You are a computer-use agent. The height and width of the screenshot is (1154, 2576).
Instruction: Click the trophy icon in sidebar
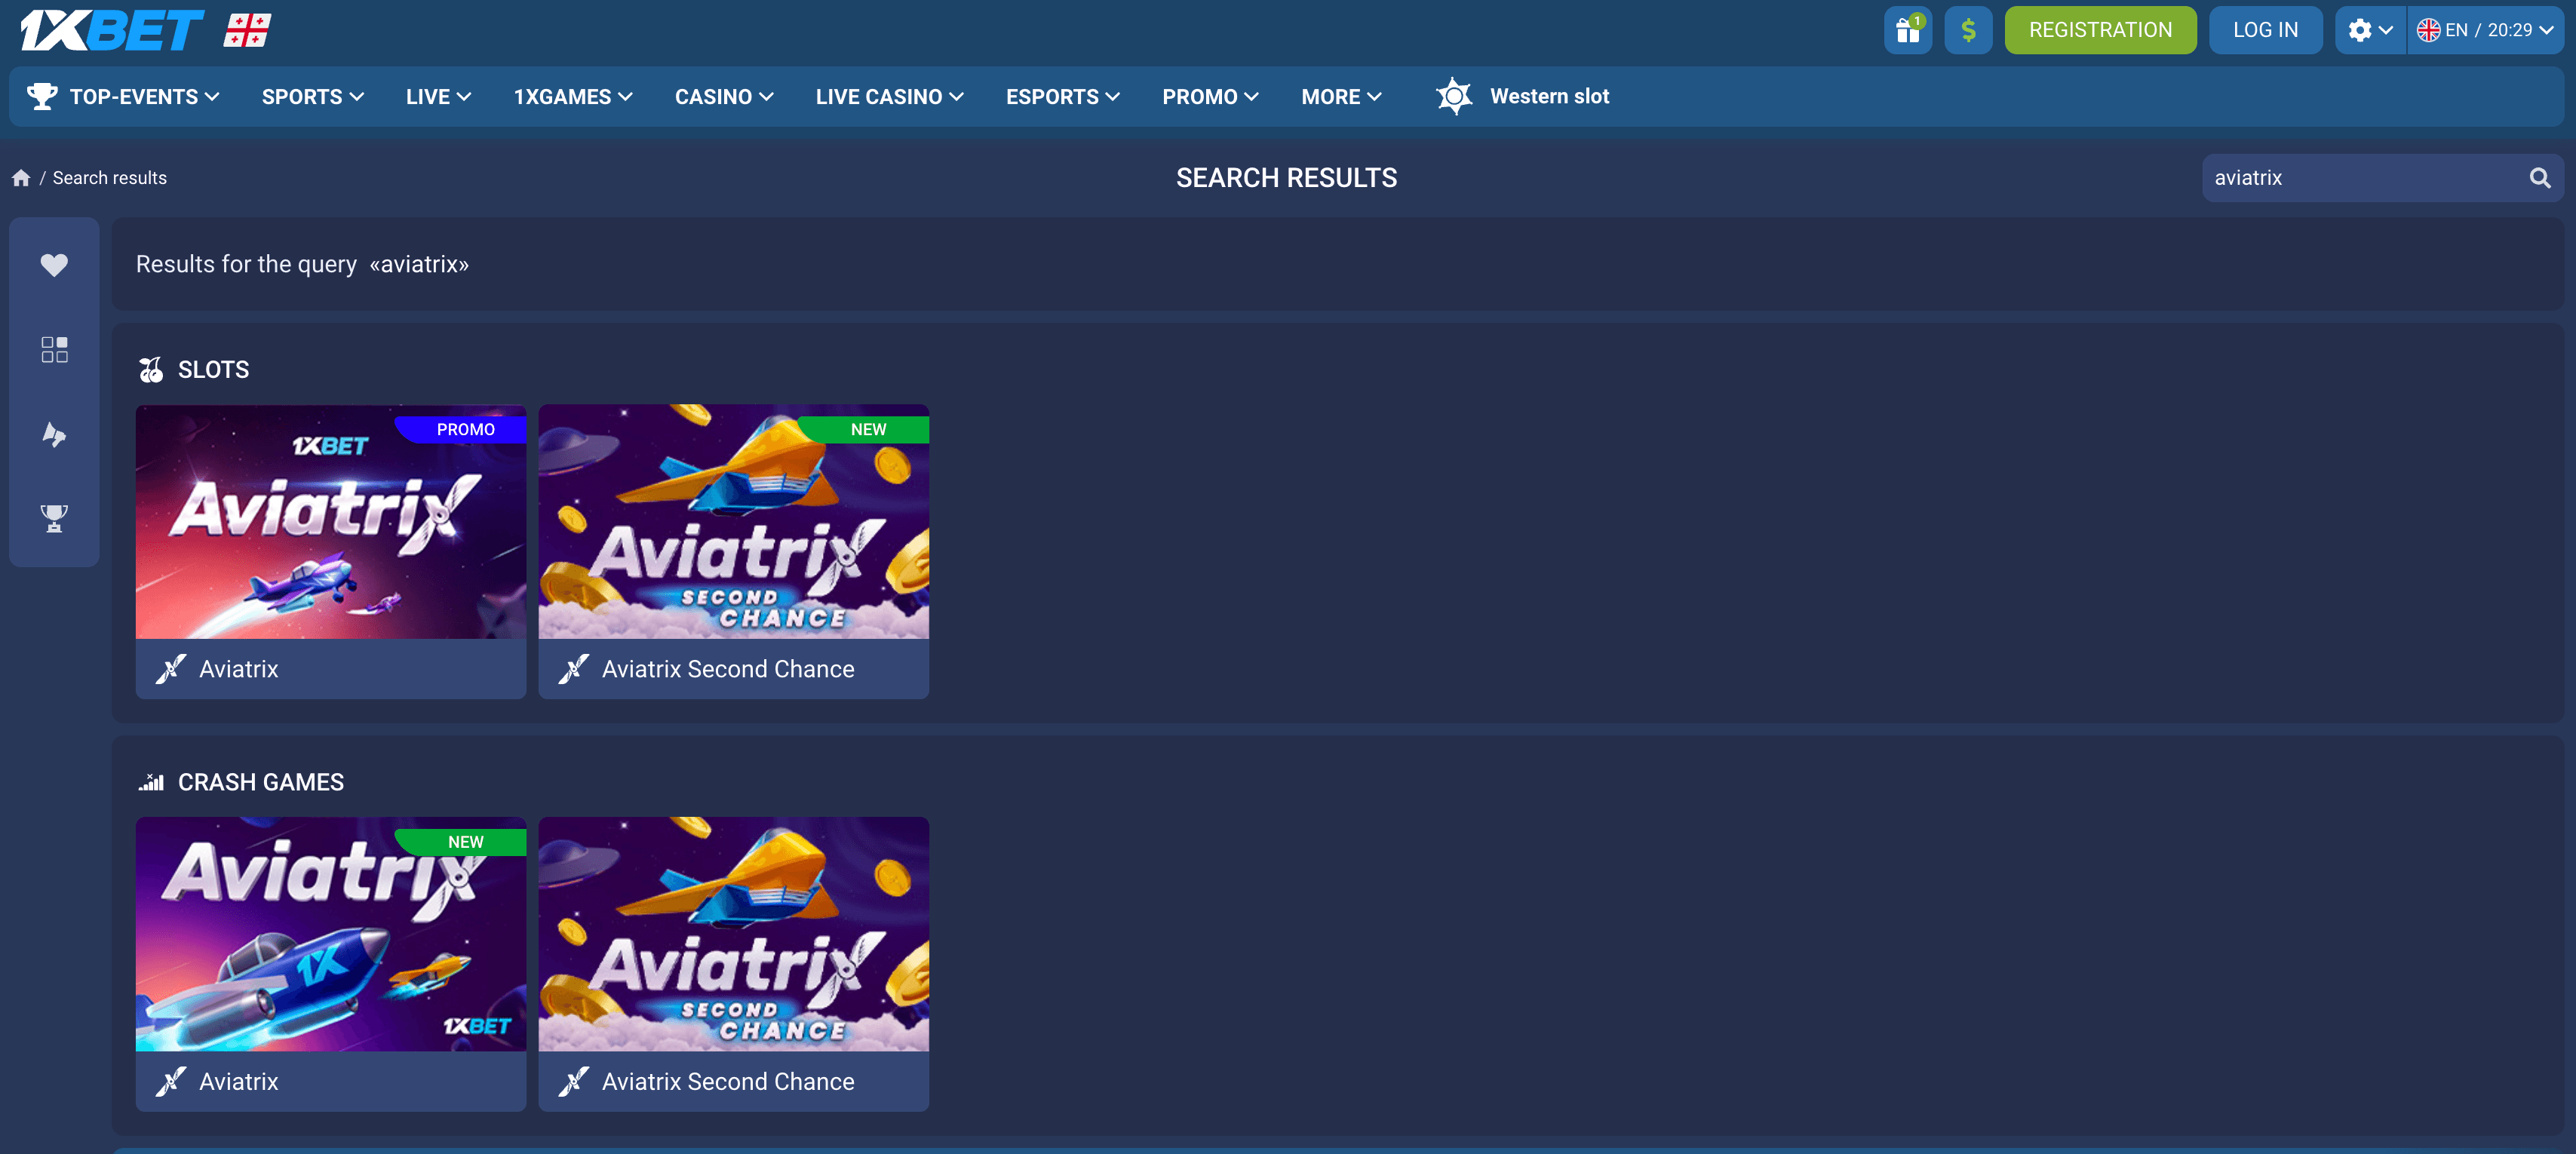pos(54,517)
